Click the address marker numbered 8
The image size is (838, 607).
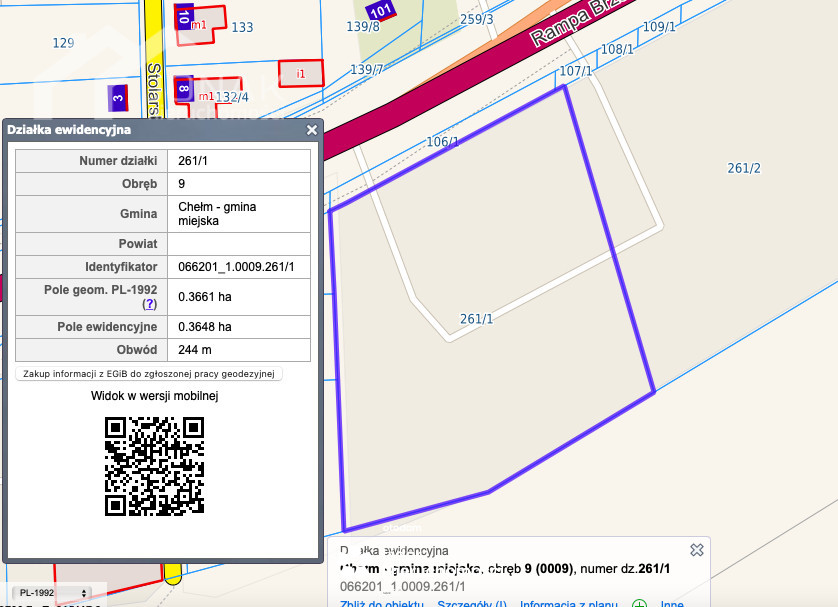coord(183,89)
